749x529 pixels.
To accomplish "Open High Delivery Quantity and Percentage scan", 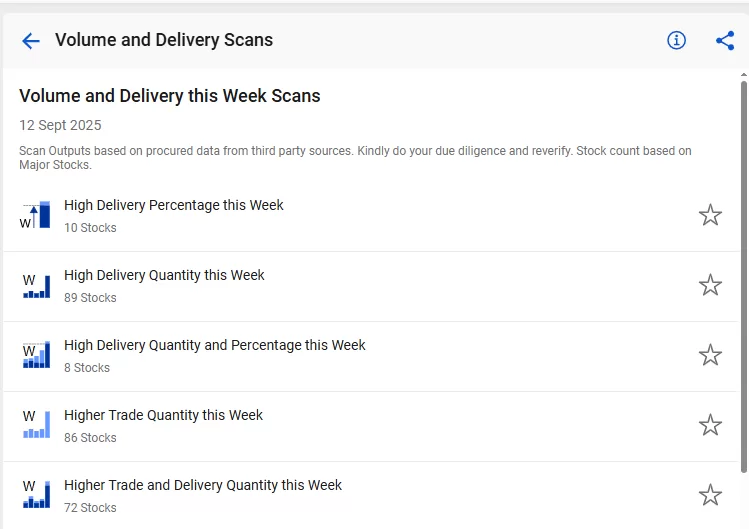I will click(x=215, y=345).
